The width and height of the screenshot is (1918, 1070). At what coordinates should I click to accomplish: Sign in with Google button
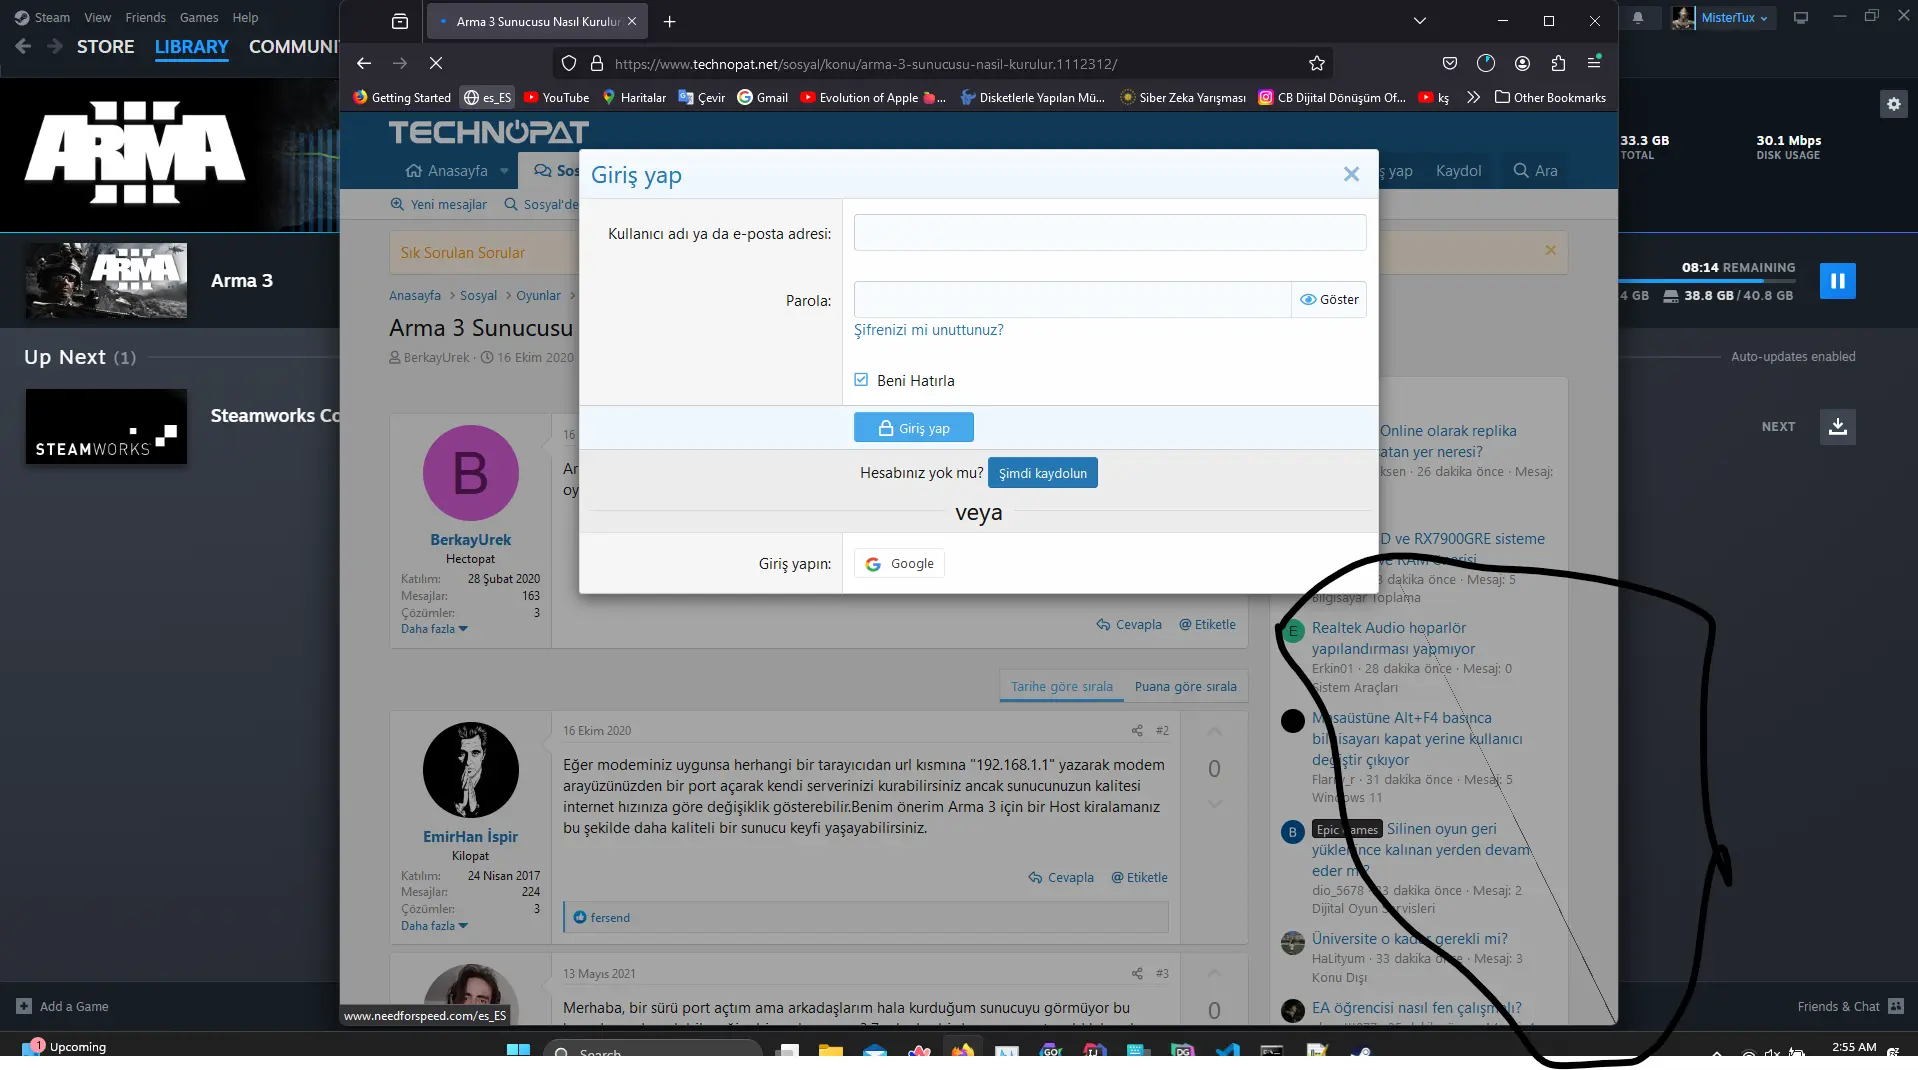899,564
